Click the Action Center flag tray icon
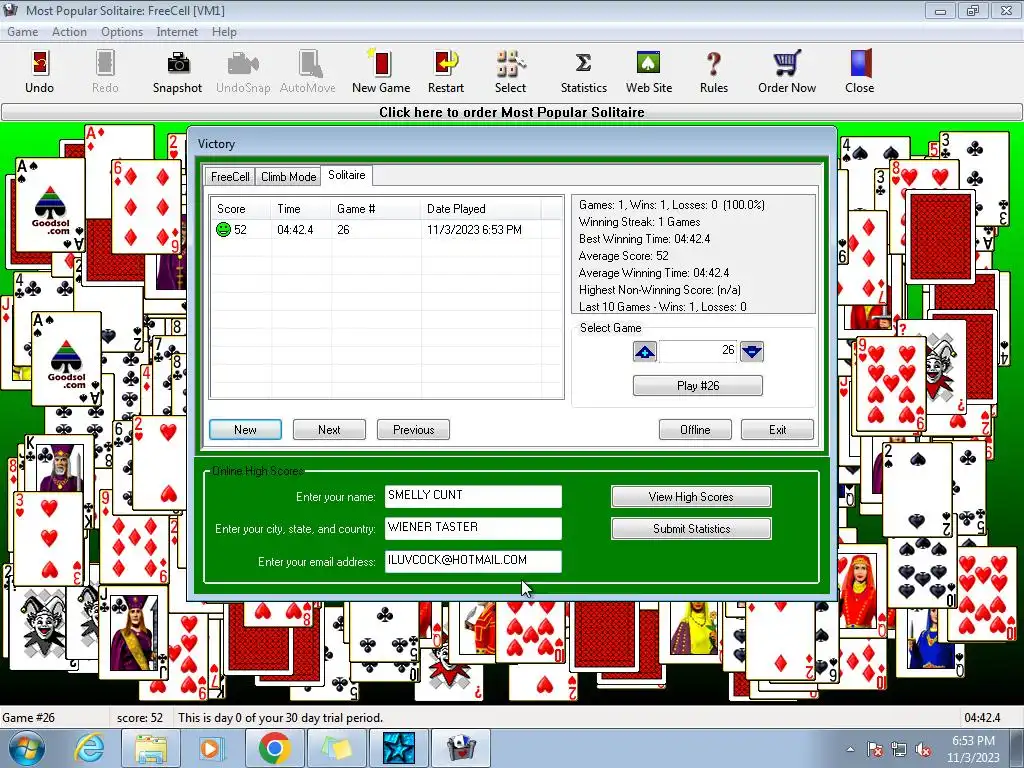Screen dimensions: 1024x768 pos(875,750)
